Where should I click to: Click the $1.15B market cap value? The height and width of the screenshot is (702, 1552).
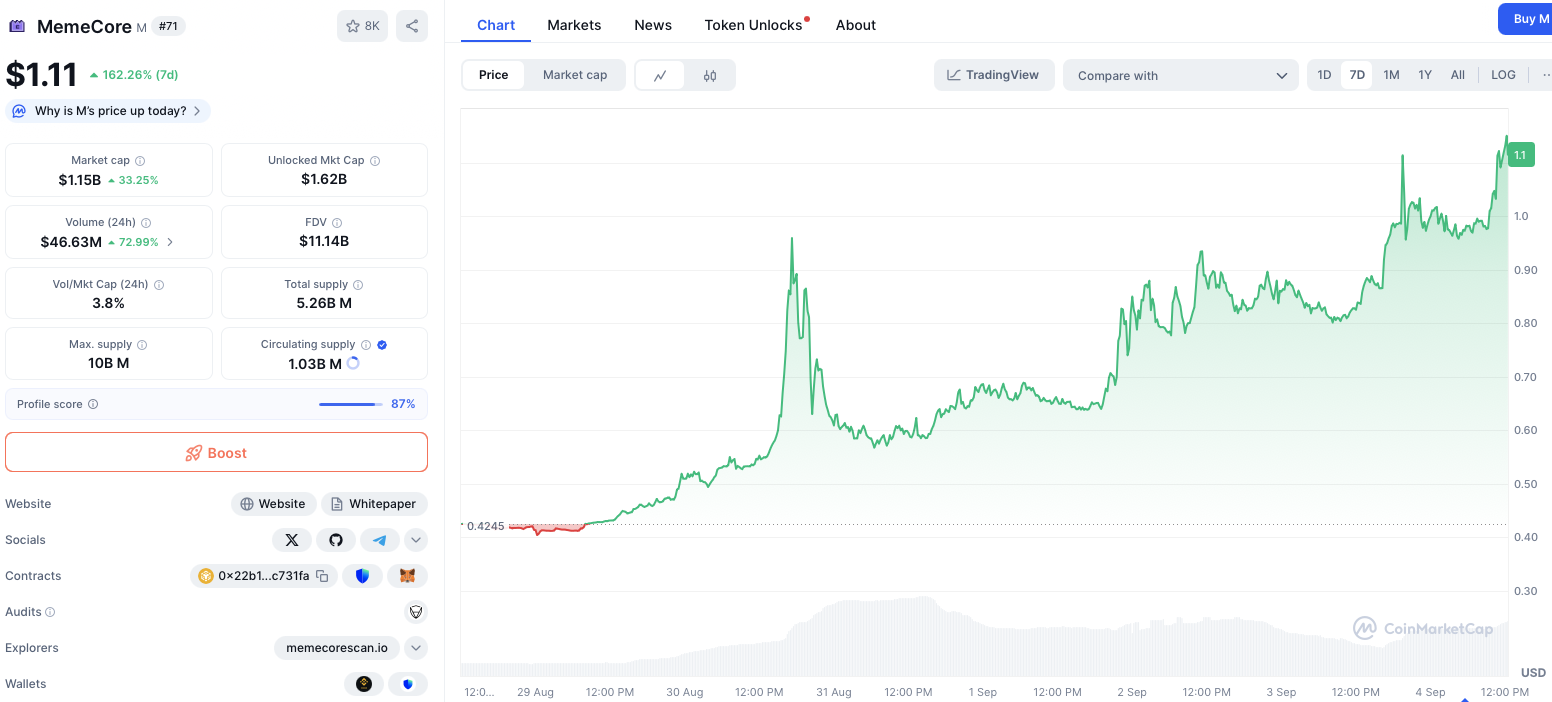(x=80, y=180)
